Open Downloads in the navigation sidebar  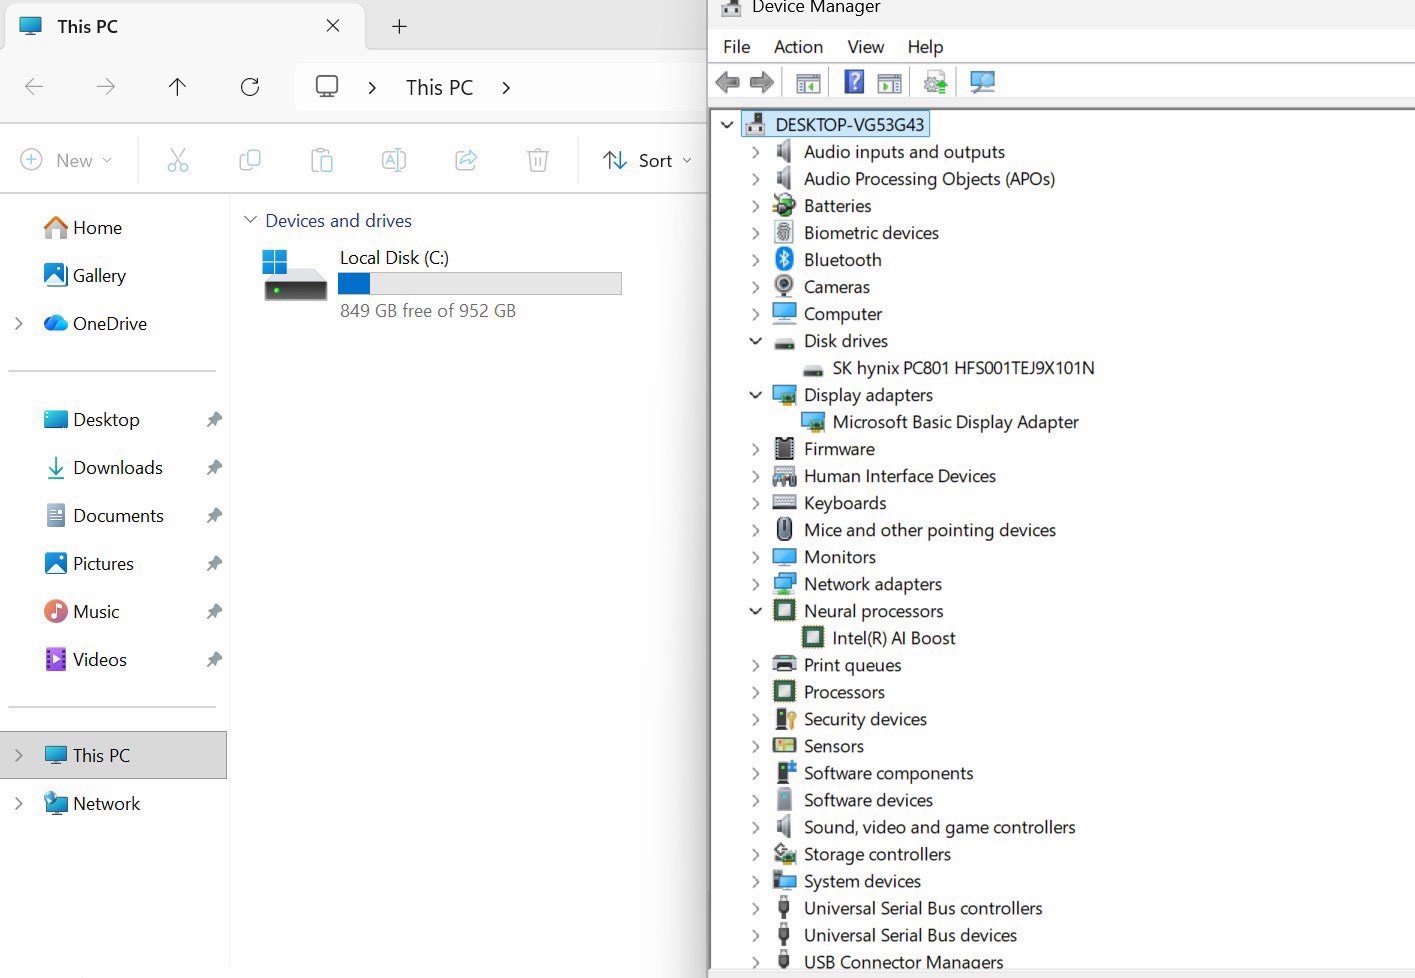point(117,467)
